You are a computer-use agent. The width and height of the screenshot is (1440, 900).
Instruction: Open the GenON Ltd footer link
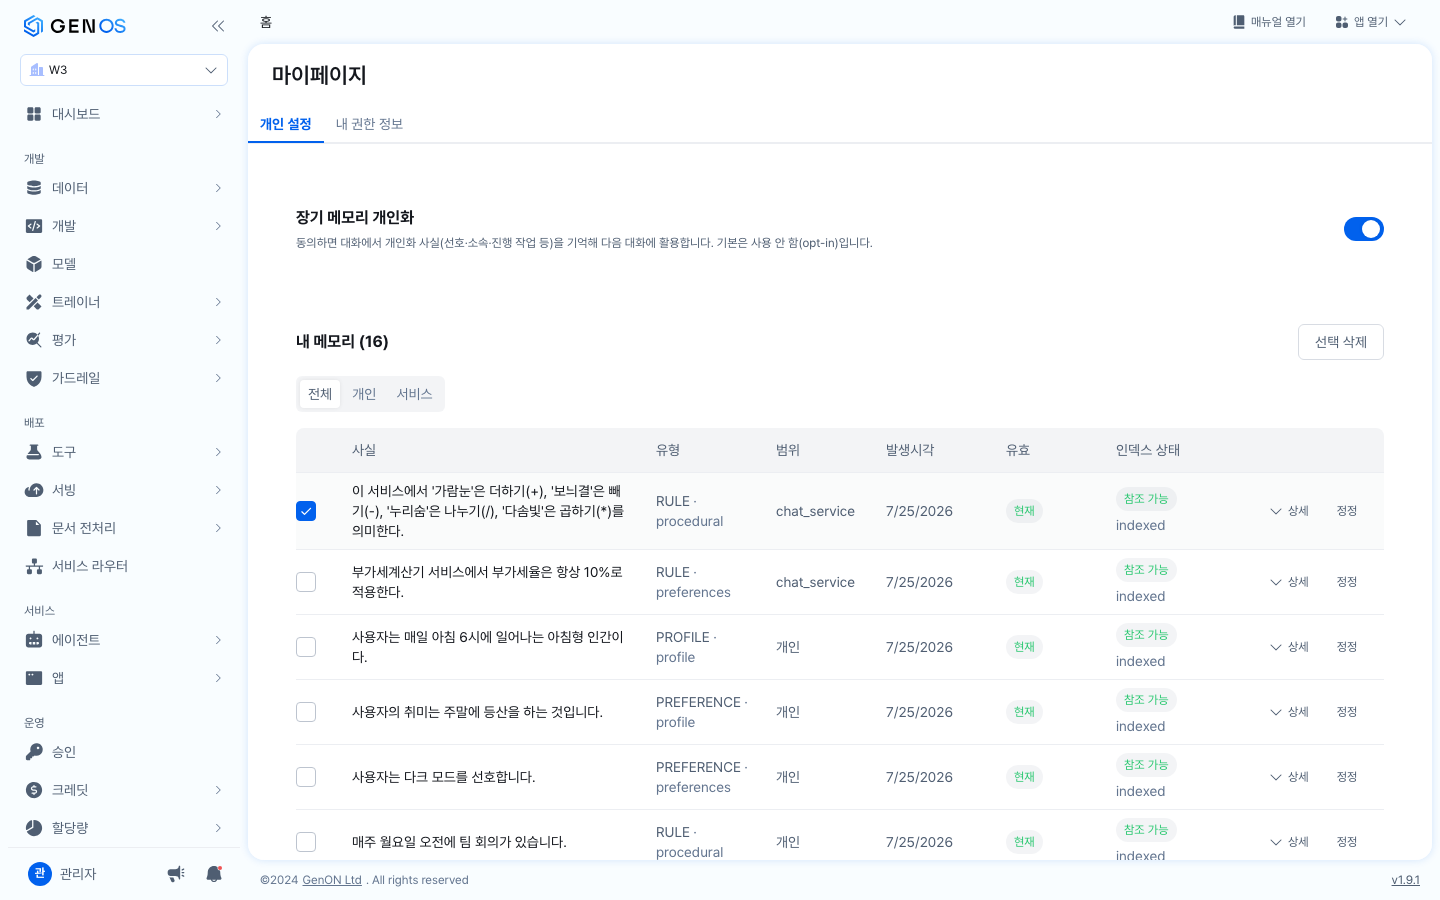click(332, 880)
